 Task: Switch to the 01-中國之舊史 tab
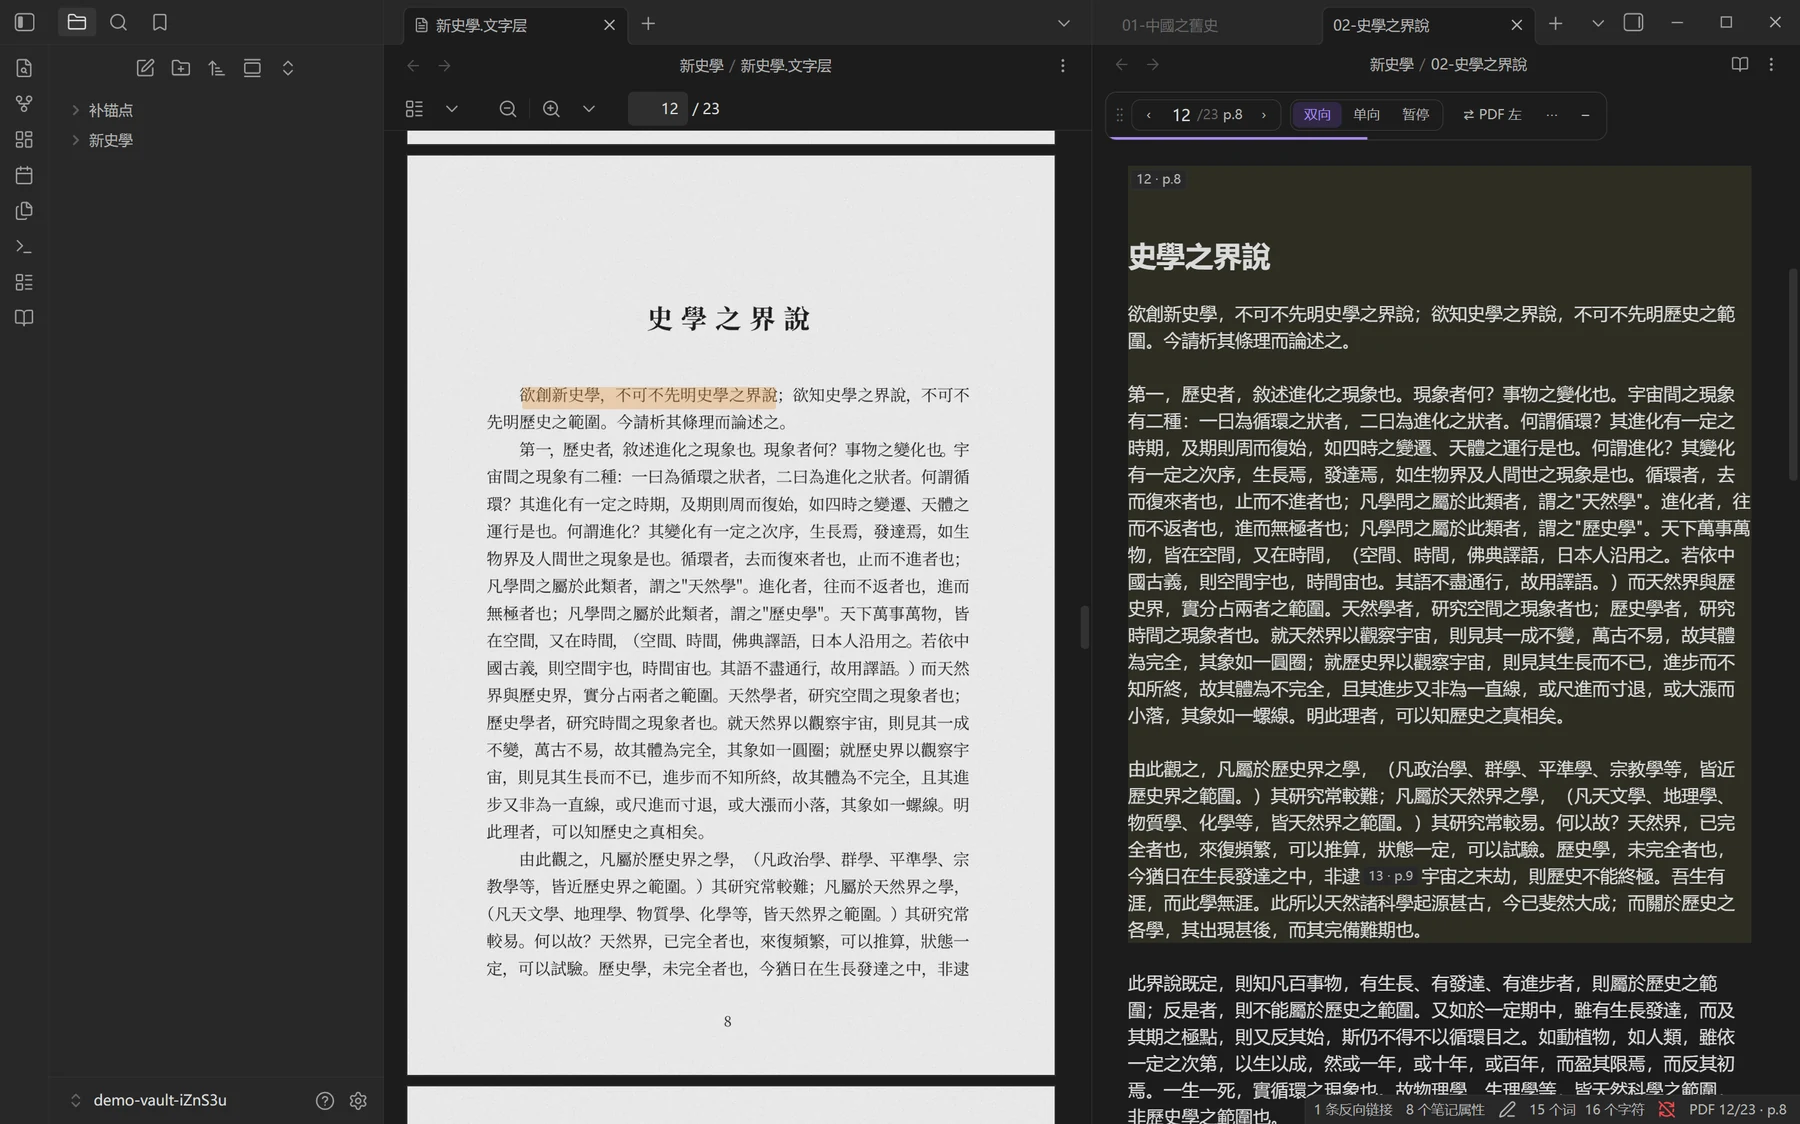click(x=1169, y=25)
